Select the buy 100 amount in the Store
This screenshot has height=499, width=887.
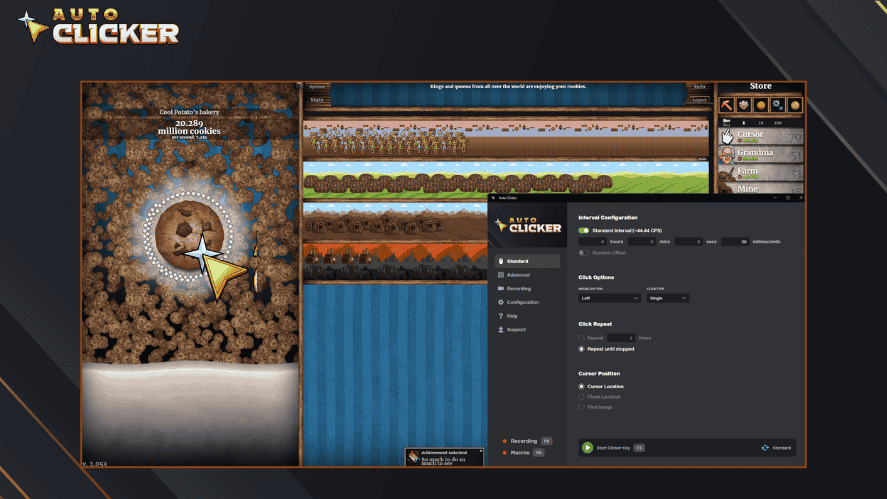pos(778,122)
